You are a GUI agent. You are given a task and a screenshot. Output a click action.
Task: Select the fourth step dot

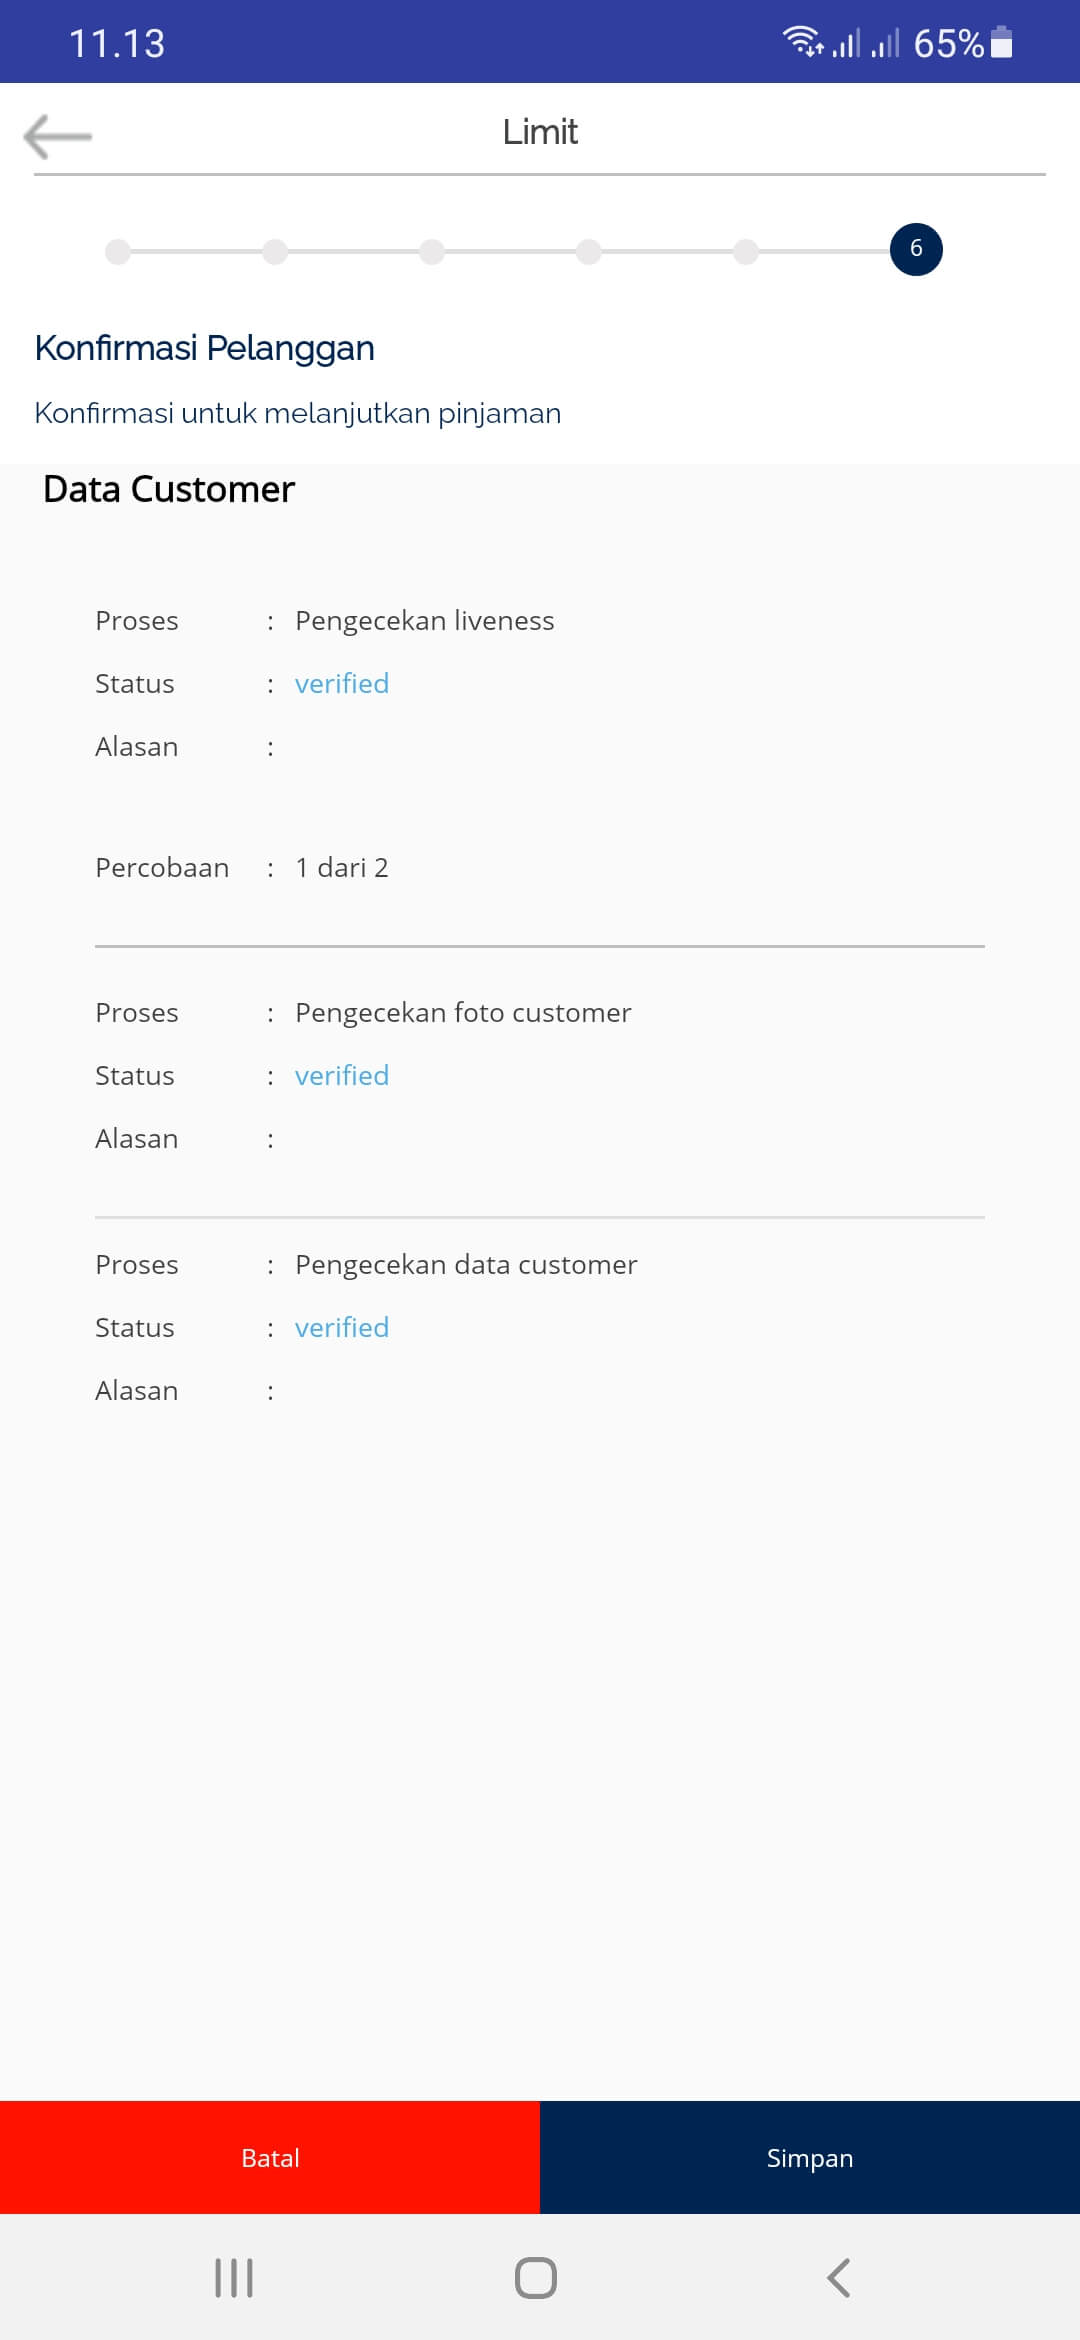(589, 251)
